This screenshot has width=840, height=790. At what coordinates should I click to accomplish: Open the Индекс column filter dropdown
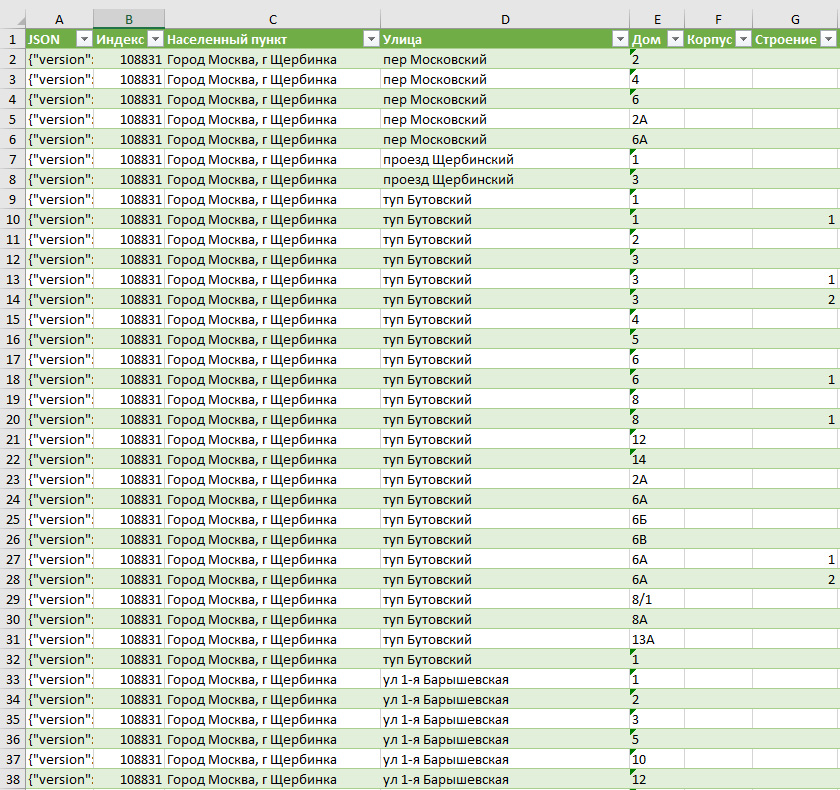(x=155, y=39)
